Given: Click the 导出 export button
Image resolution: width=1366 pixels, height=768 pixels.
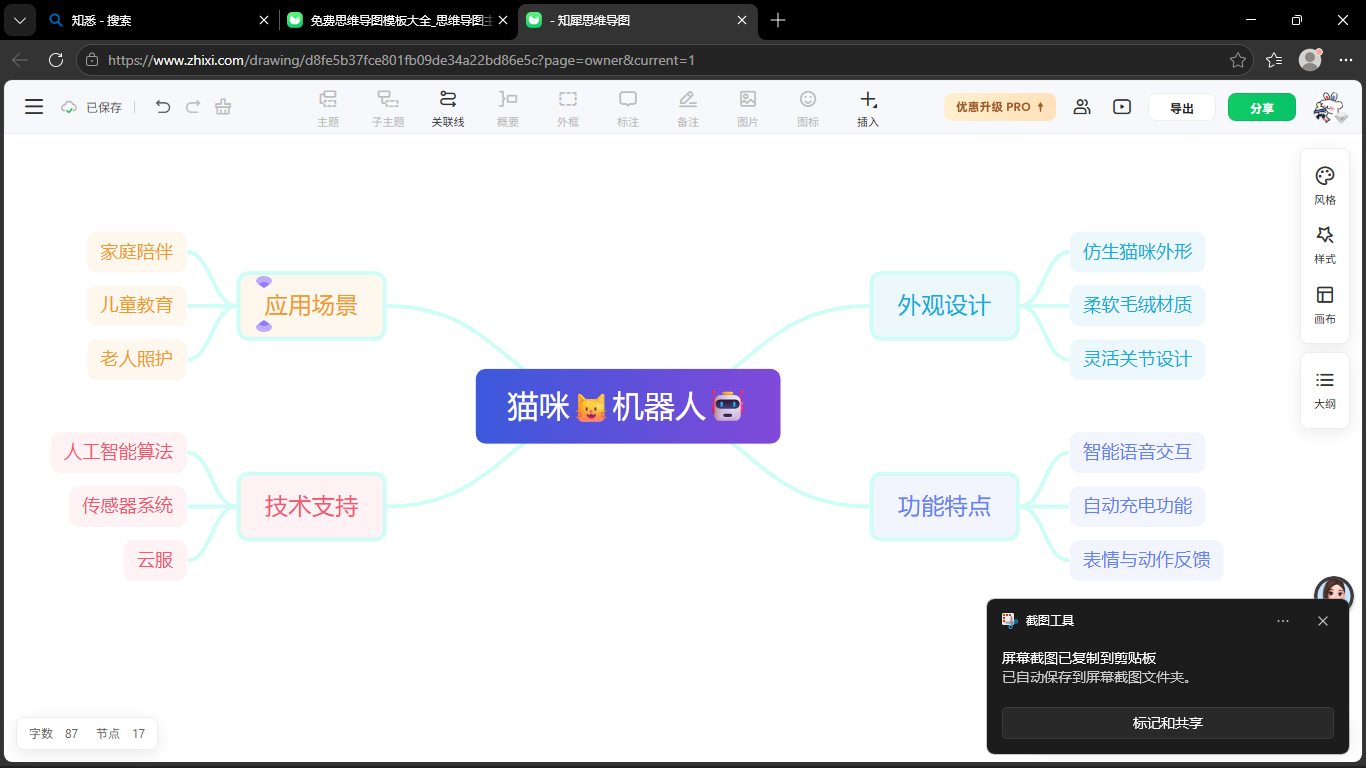Looking at the screenshot, I should [1182, 107].
